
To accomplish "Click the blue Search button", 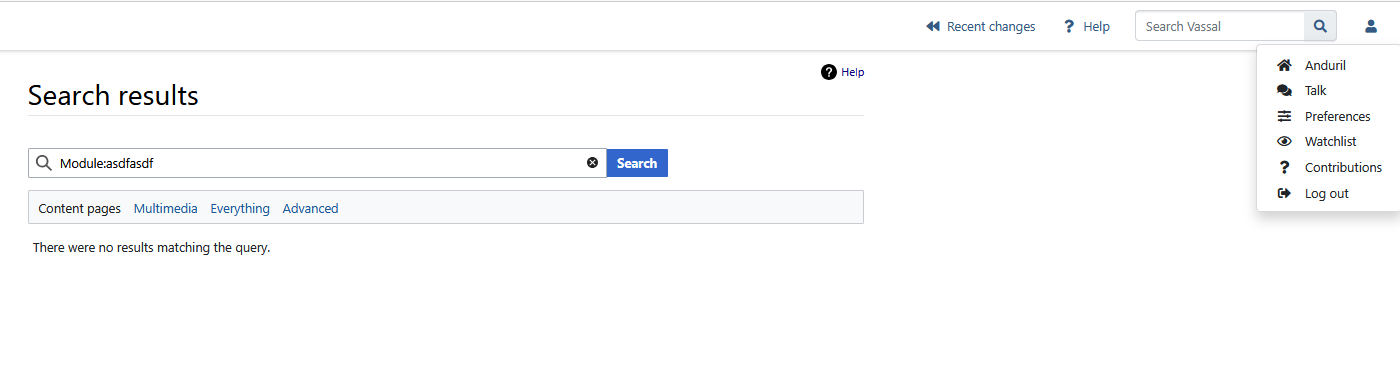I will click(637, 163).
